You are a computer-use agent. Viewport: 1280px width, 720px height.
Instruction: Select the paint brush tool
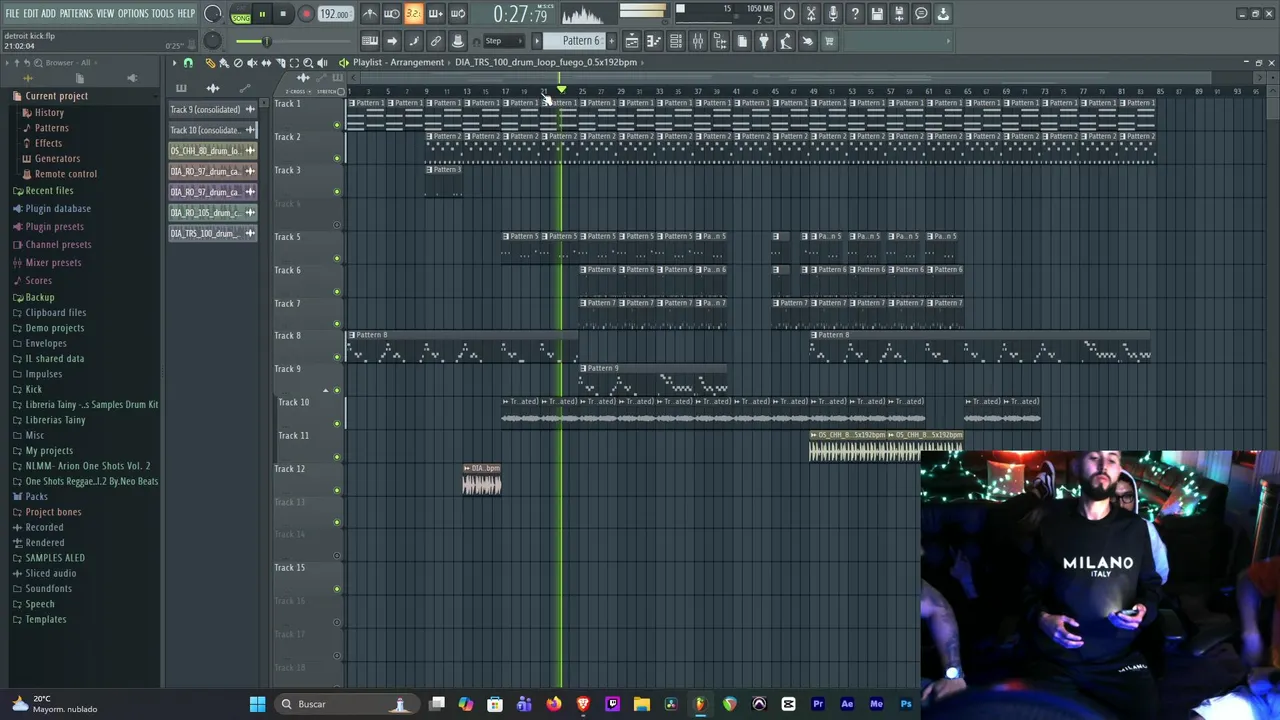pos(224,63)
